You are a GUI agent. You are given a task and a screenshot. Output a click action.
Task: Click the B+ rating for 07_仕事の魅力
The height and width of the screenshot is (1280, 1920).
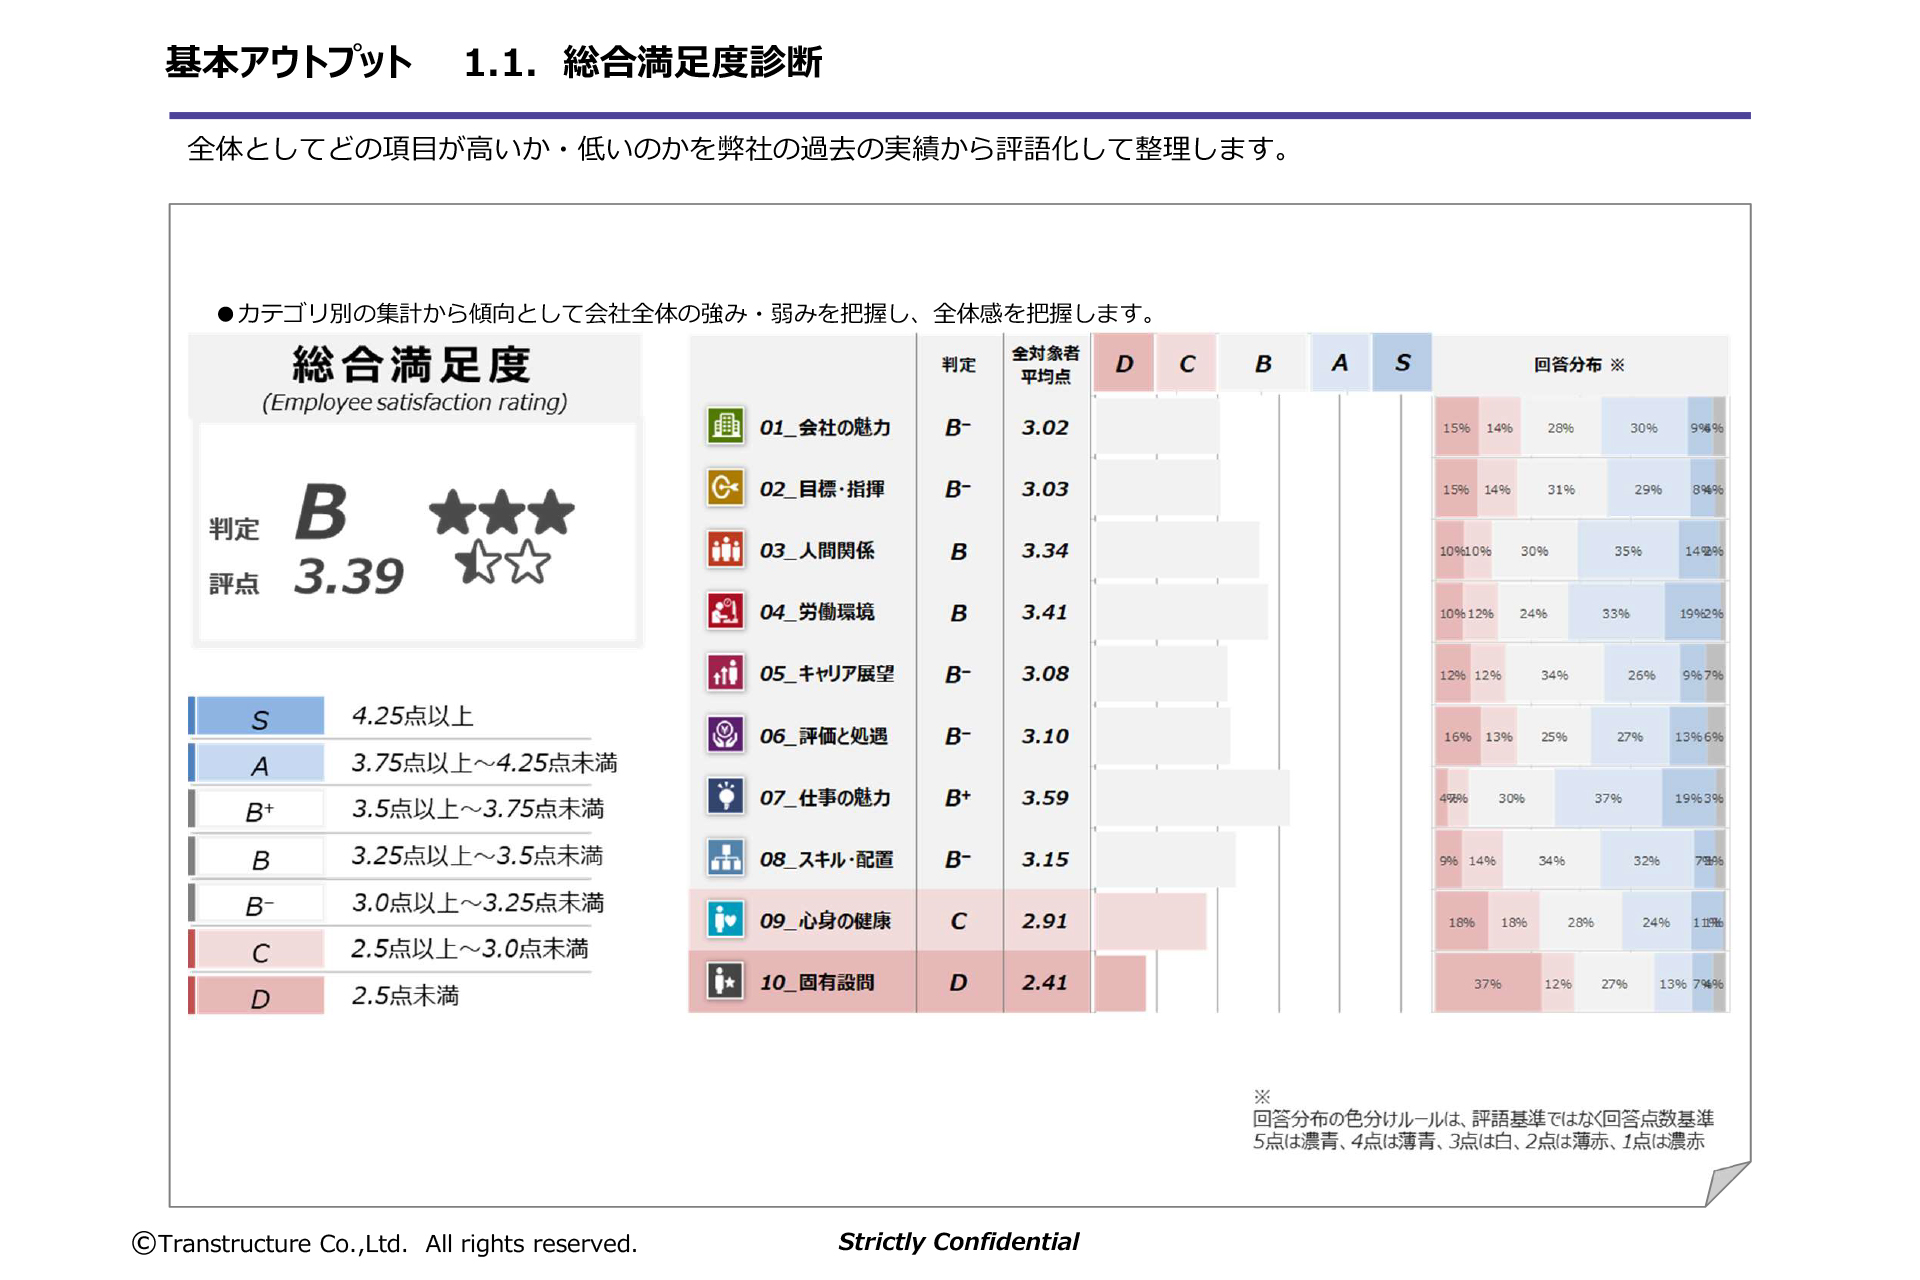958,798
